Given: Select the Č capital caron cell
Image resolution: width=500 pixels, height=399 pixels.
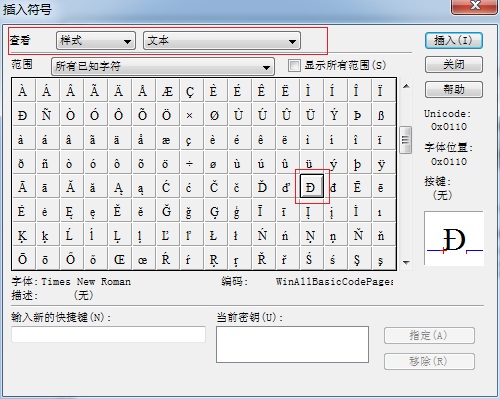Looking at the screenshot, I should [216, 187].
